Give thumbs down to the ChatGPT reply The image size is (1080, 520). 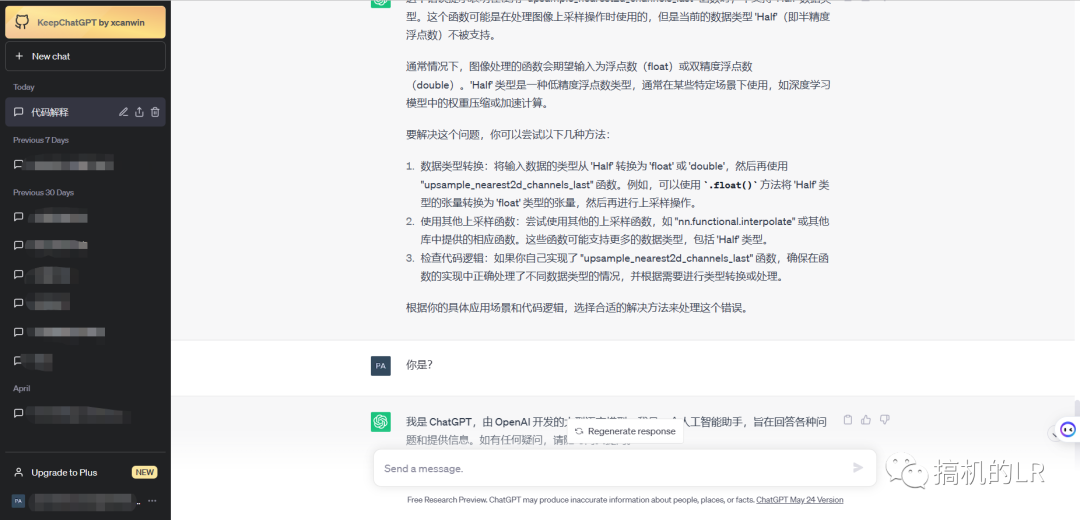(x=884, y=420)
